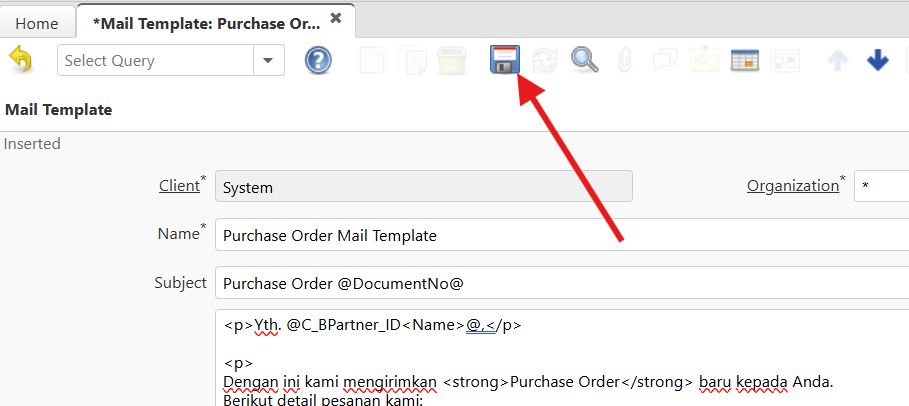Screen dimensions: 909x406
Task: Open the Help question mark icon
Action: click(x=318, y=60)
